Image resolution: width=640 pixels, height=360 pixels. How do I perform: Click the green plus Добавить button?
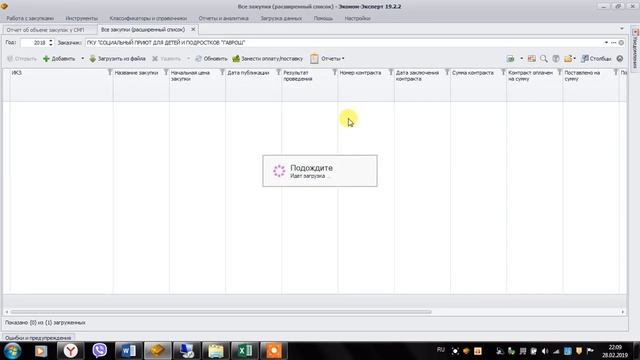click(60, 59)
